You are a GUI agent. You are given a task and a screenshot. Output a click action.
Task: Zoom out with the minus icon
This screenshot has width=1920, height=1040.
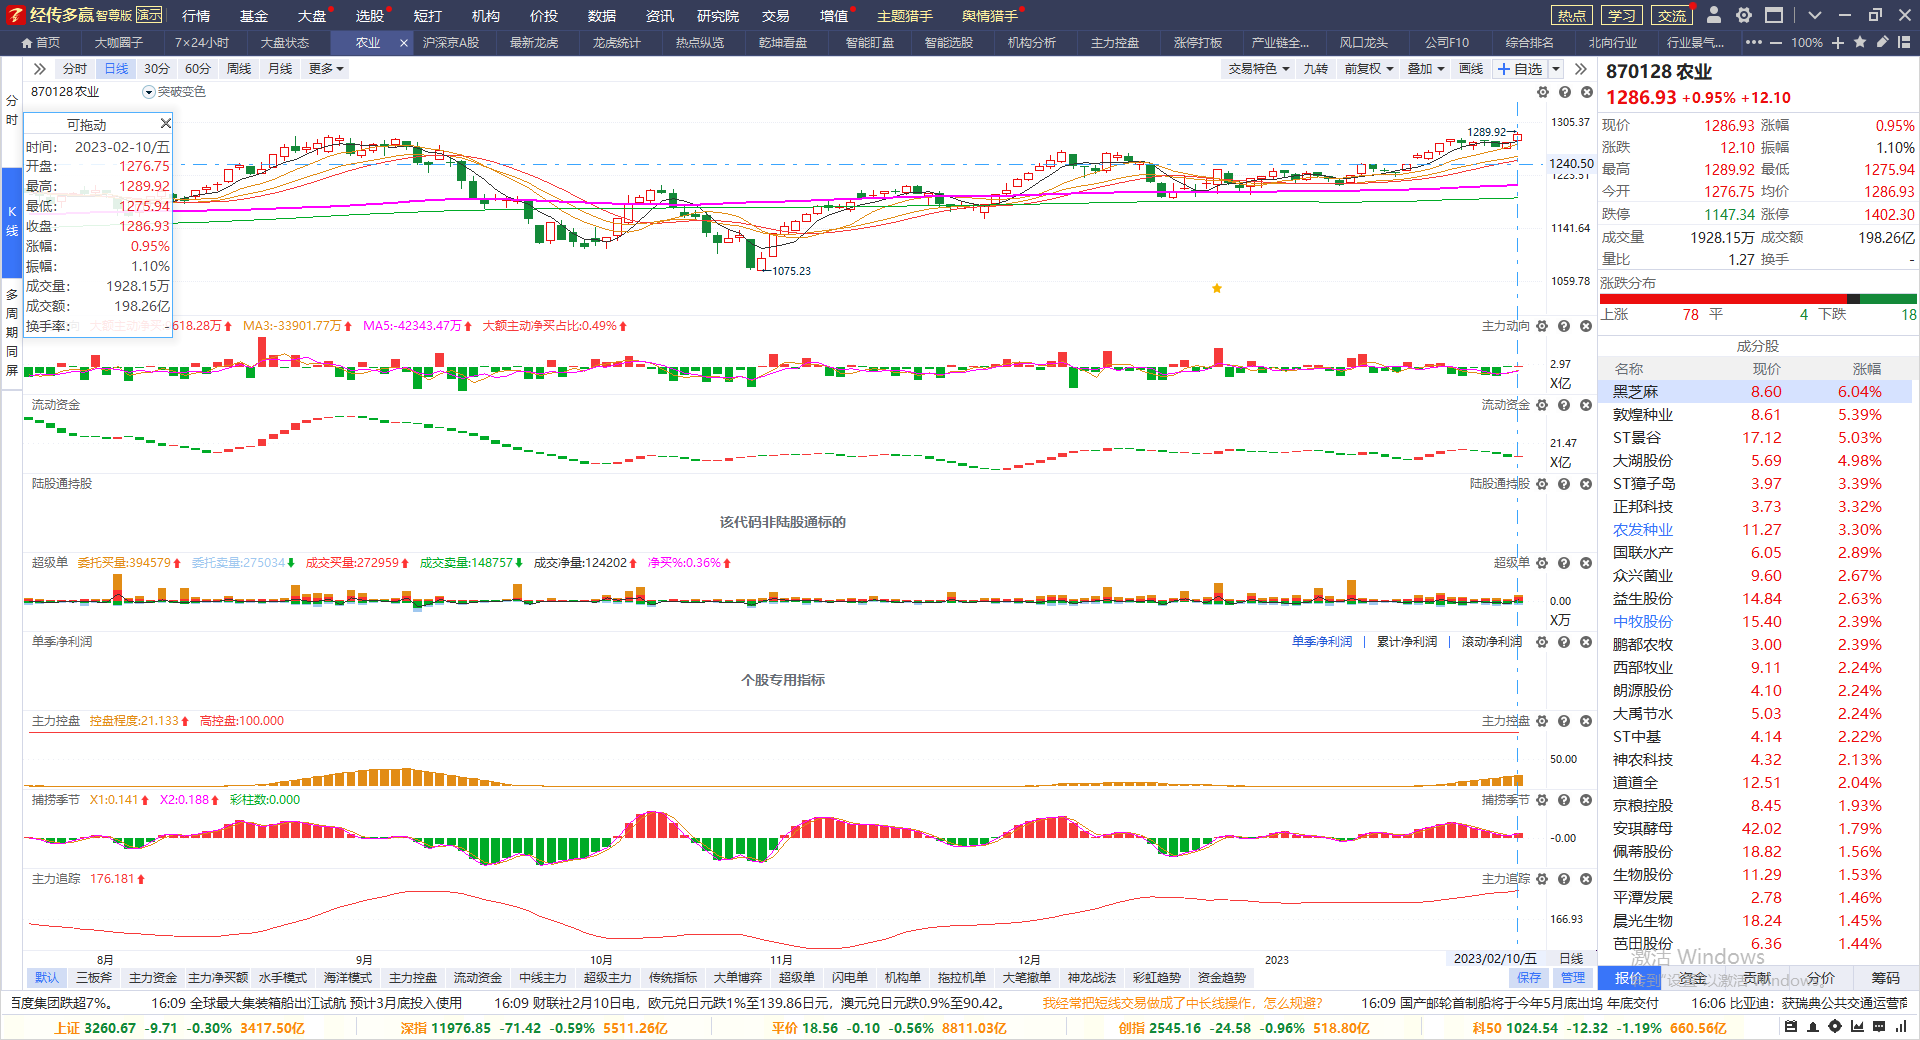[x=1776, y=42]
